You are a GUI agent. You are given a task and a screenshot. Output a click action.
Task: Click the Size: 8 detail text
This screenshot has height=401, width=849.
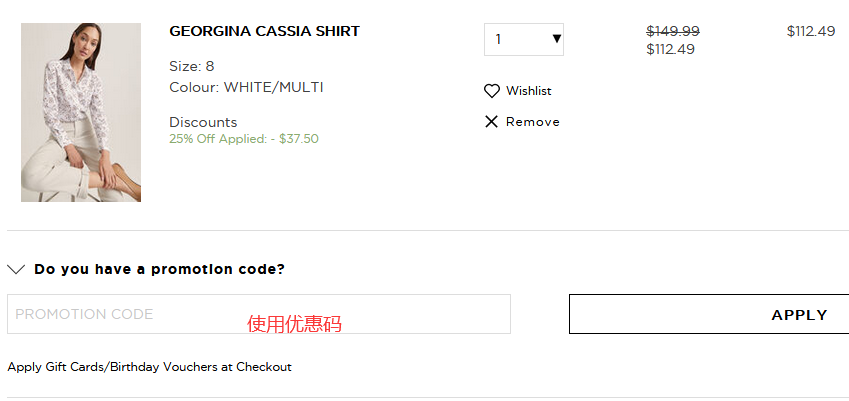coord(191,67)
